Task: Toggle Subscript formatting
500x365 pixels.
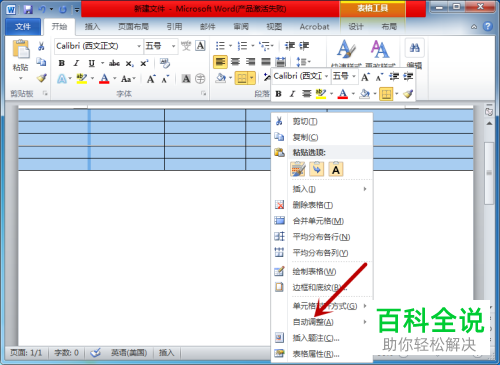Action: [130, 63]
